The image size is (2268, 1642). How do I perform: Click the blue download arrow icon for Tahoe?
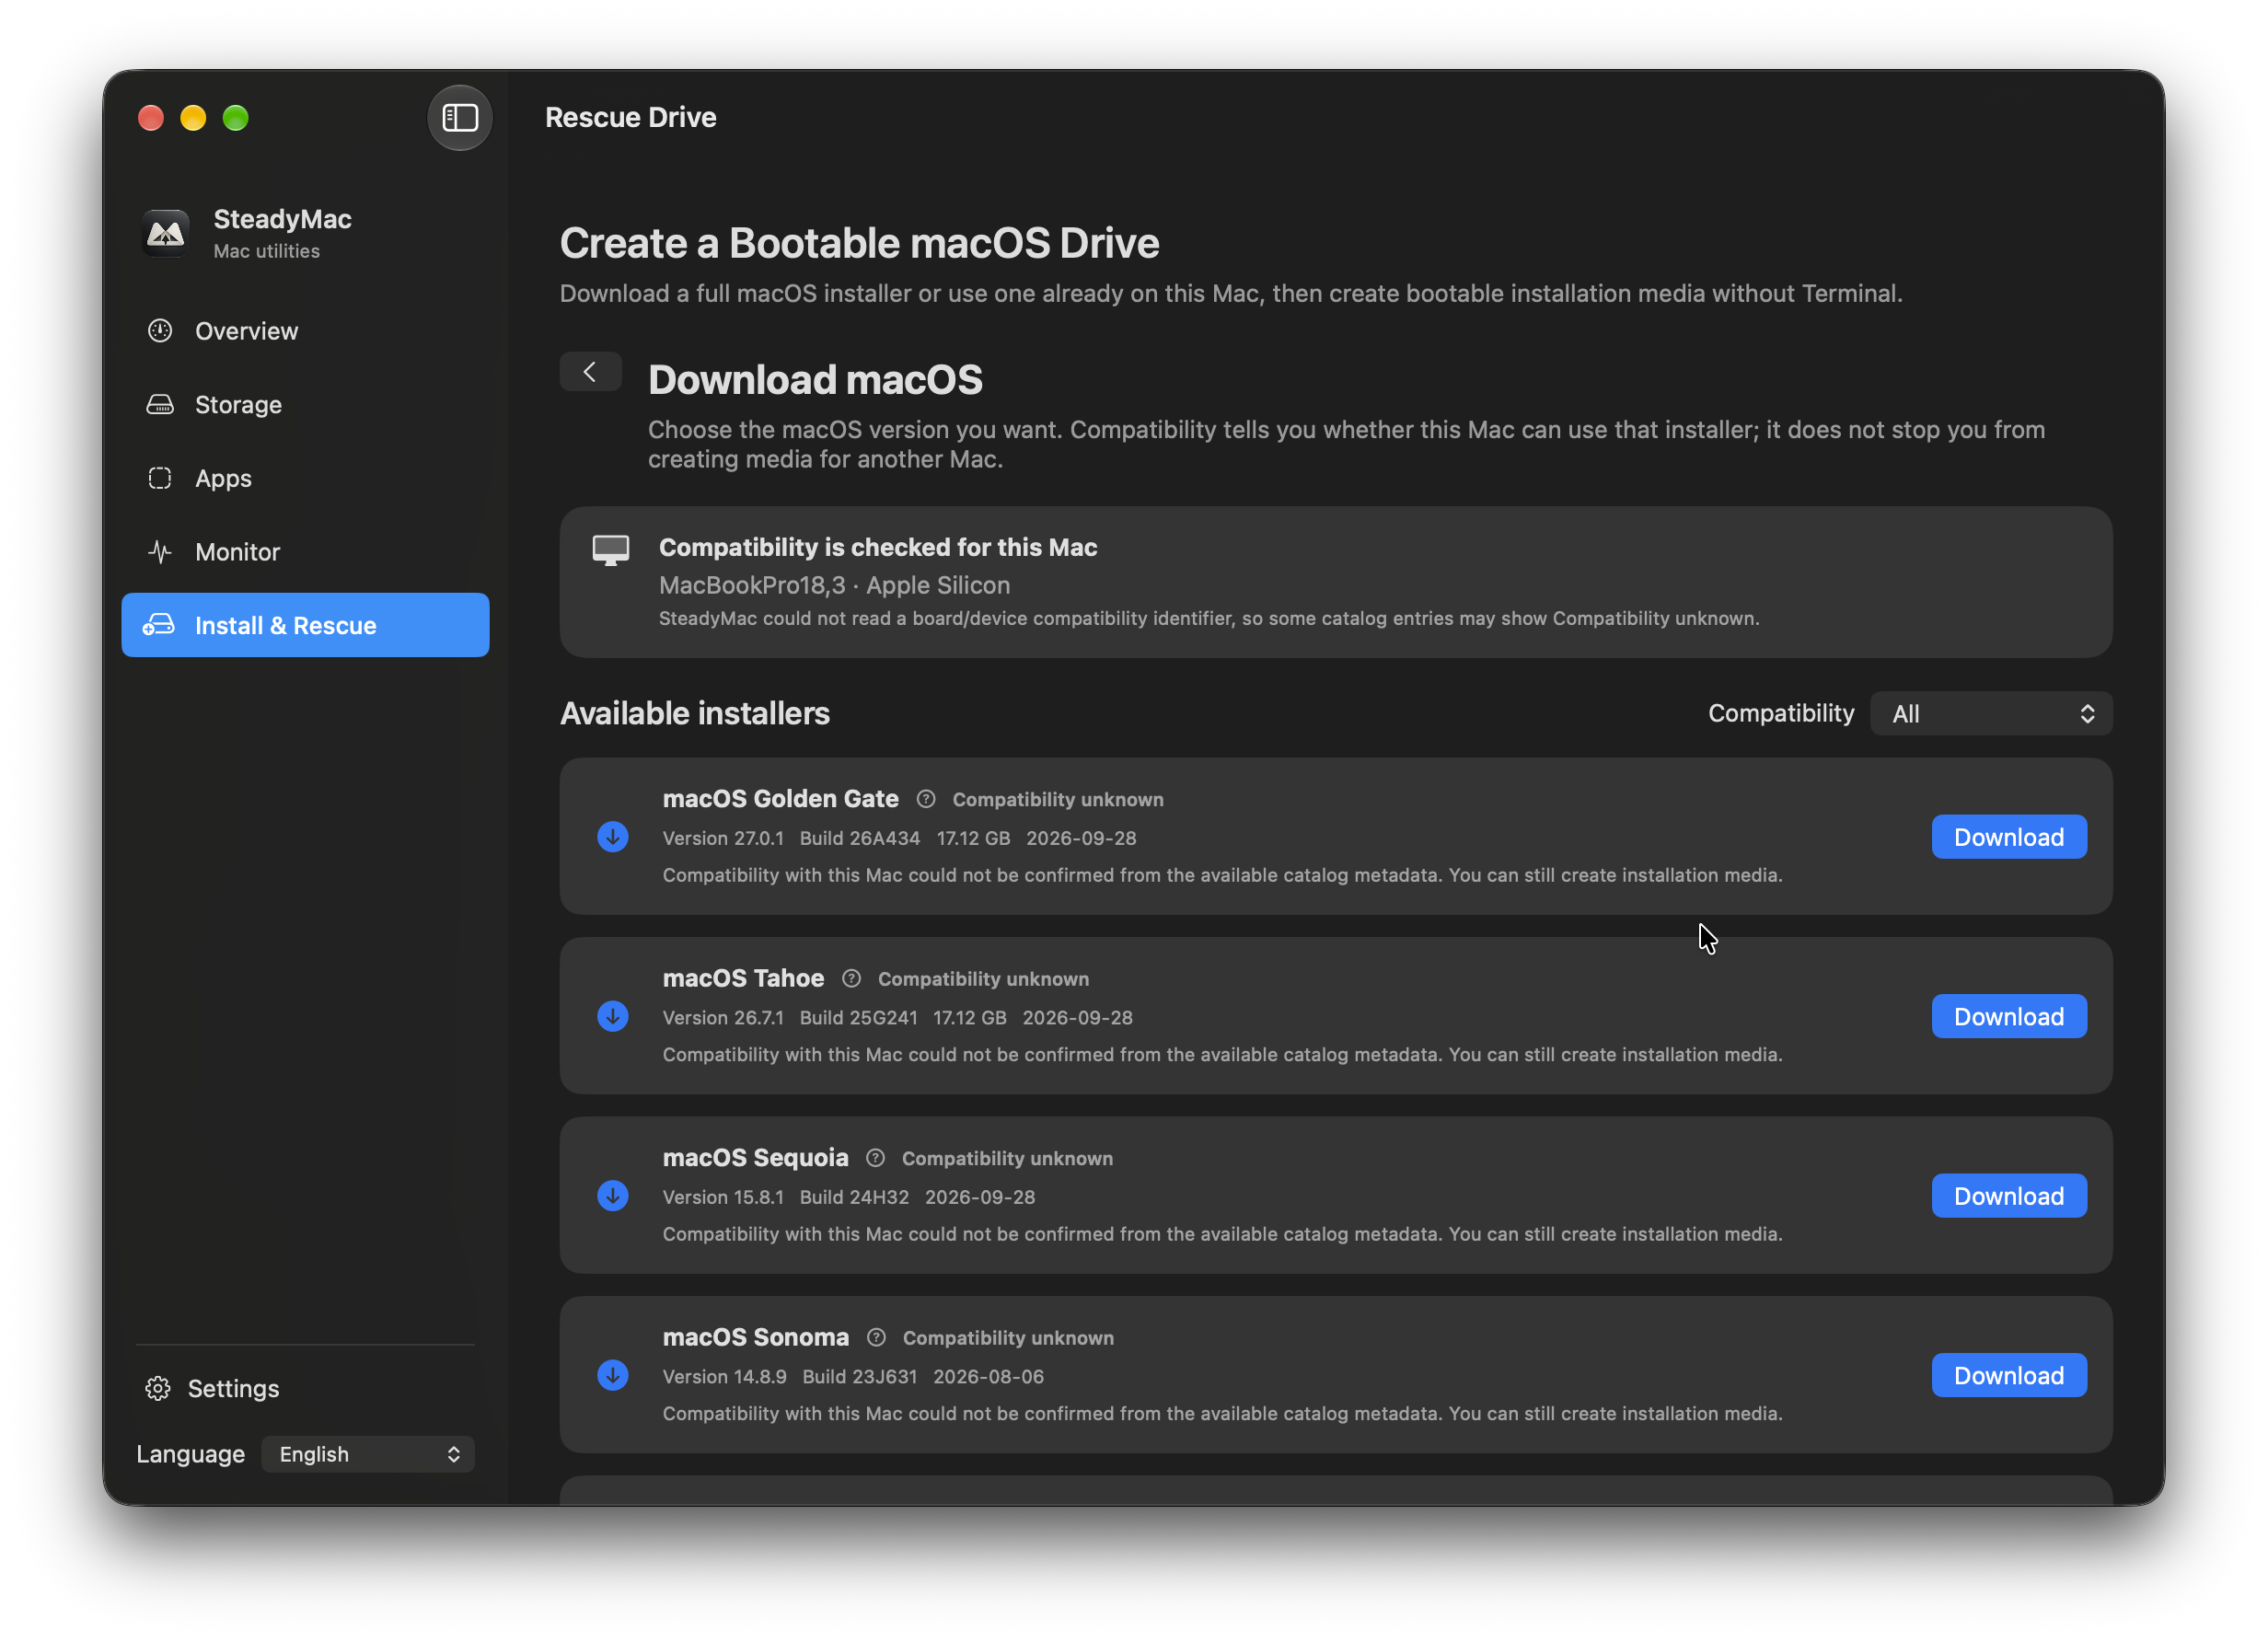pos(613,1017)
